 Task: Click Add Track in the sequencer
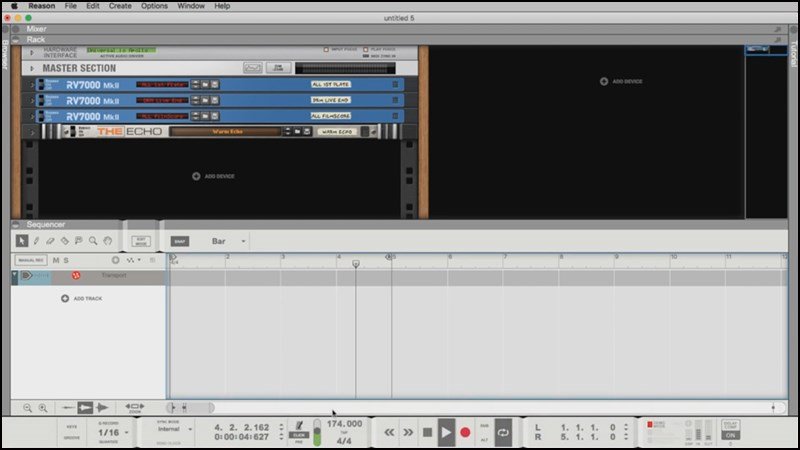pyautogui.click(x=82, y=298)
